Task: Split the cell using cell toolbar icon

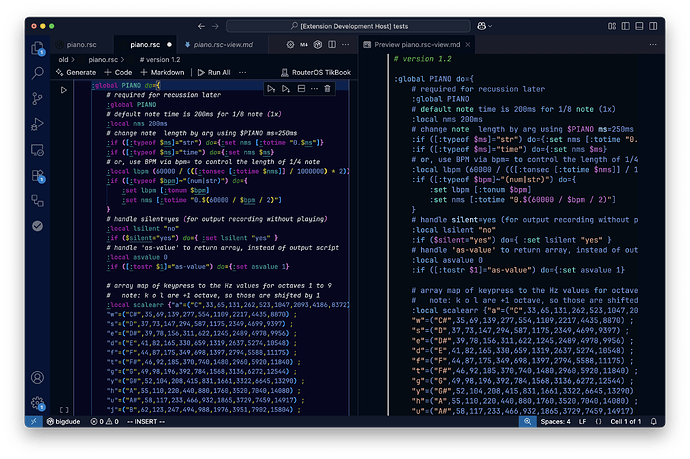Action: click(301, 89)
